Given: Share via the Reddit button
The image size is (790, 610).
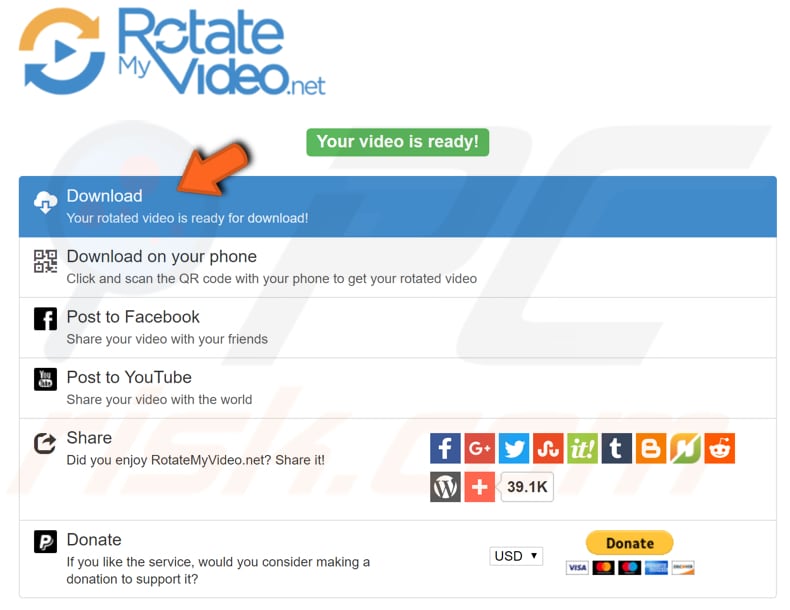Looking at the screenshot, I should click(x=719, y=448).
